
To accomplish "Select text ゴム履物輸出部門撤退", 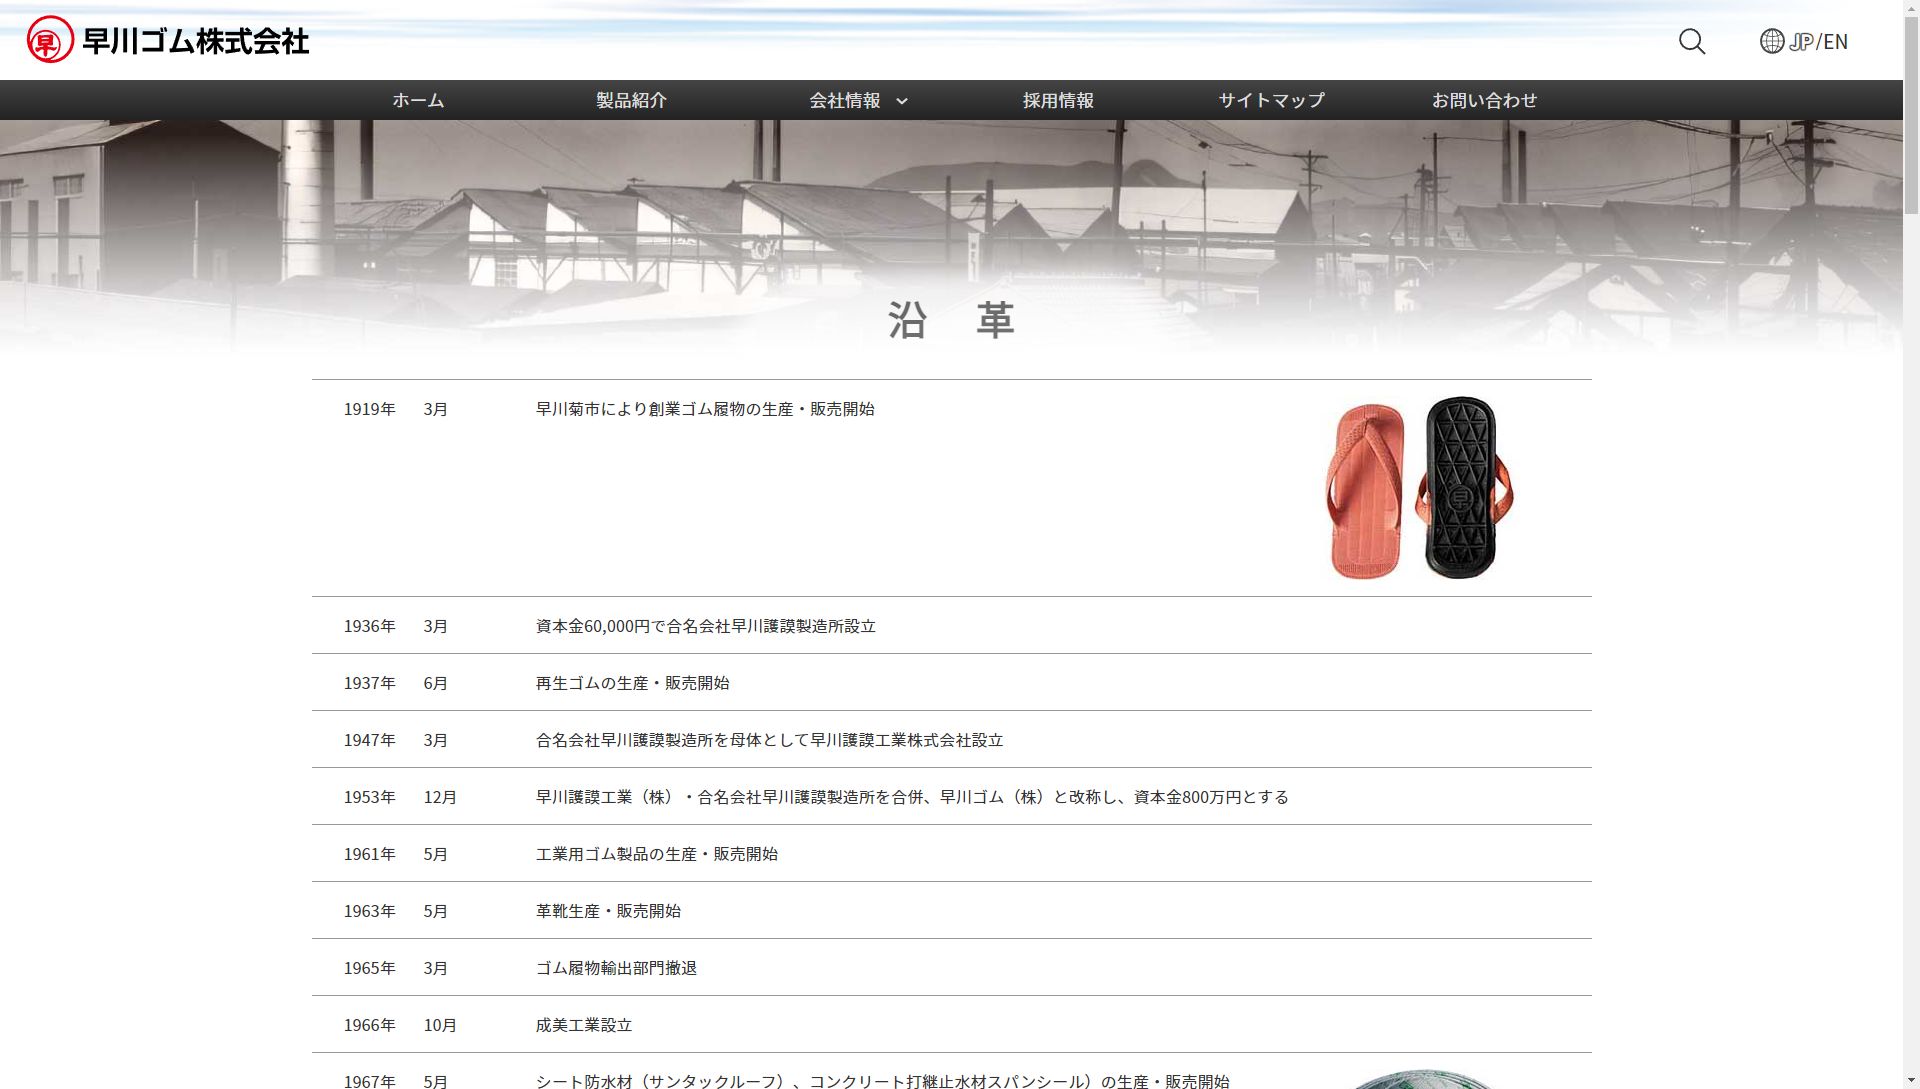I will (616, 968).
